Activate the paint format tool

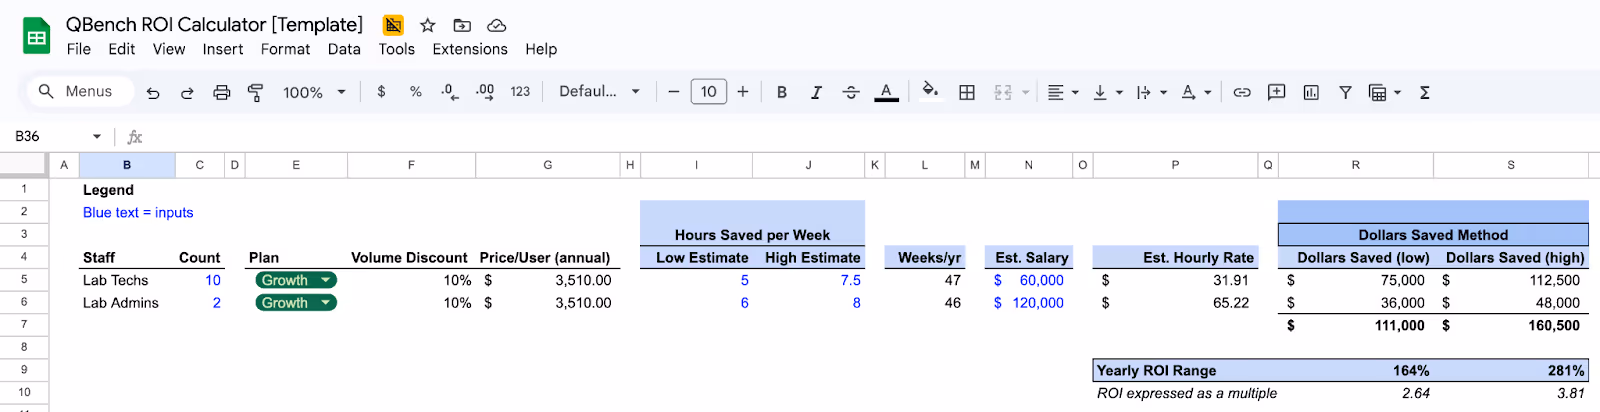(256, 92)
